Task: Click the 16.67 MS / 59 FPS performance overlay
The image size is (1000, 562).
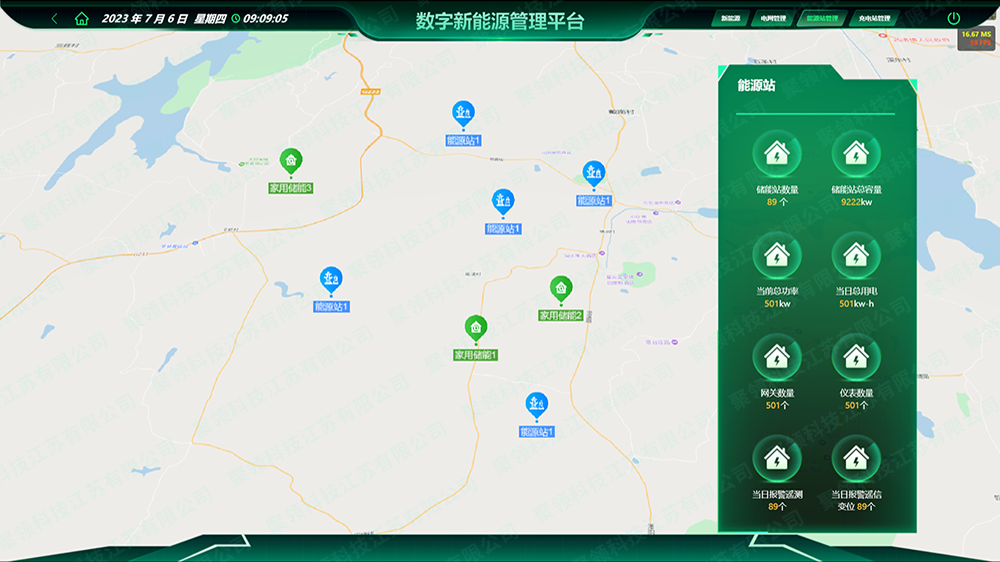Action: (976, 38)
